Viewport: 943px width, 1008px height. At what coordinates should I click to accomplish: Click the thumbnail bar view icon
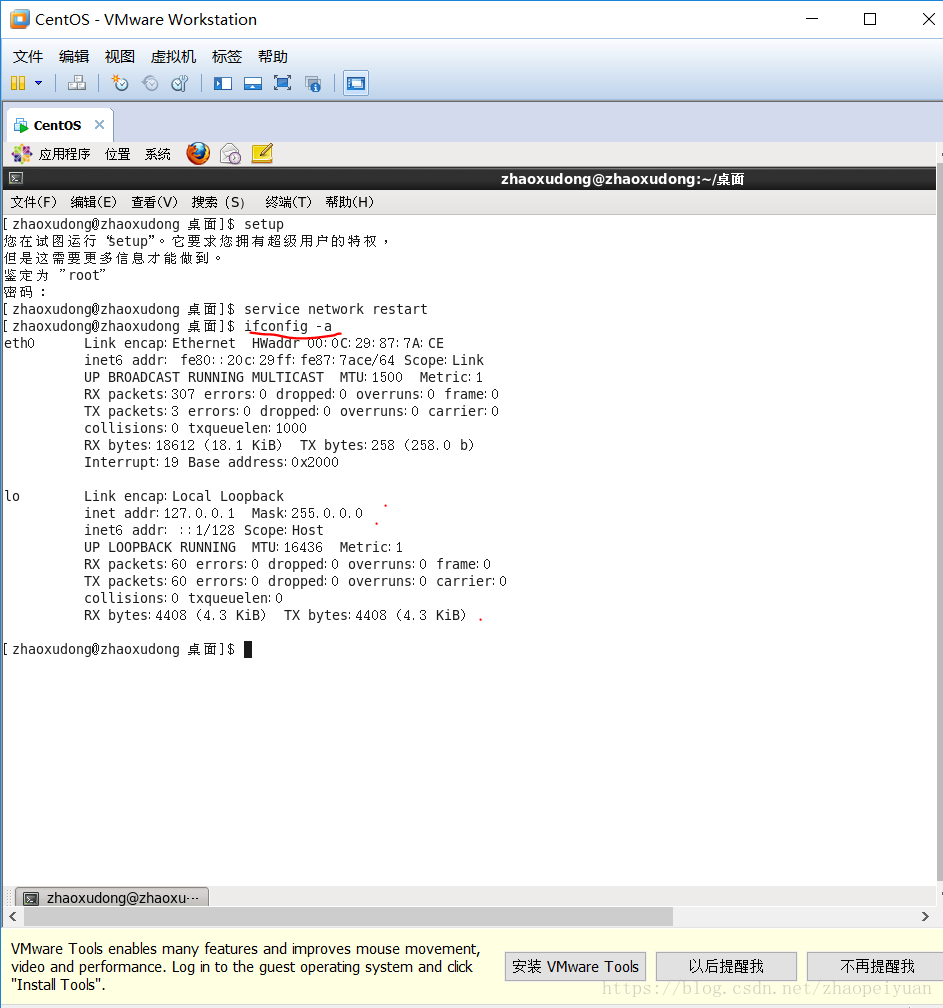tap(253, 83)
